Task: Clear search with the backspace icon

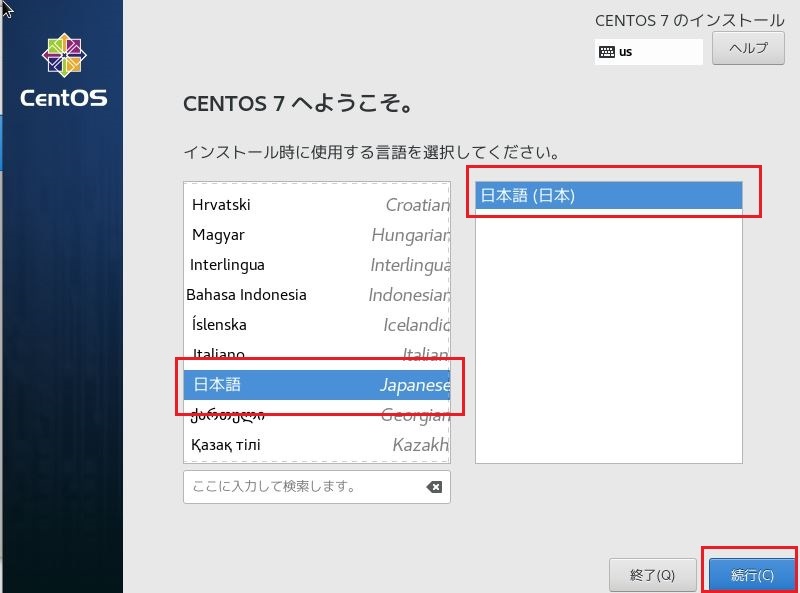Action: (434, 487)
